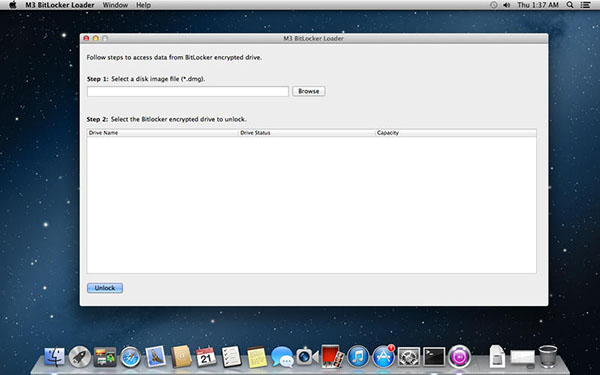Open Spotlight search magnifier
The image size is (600, 375).
pyautogui.click(x=570, y=5)
